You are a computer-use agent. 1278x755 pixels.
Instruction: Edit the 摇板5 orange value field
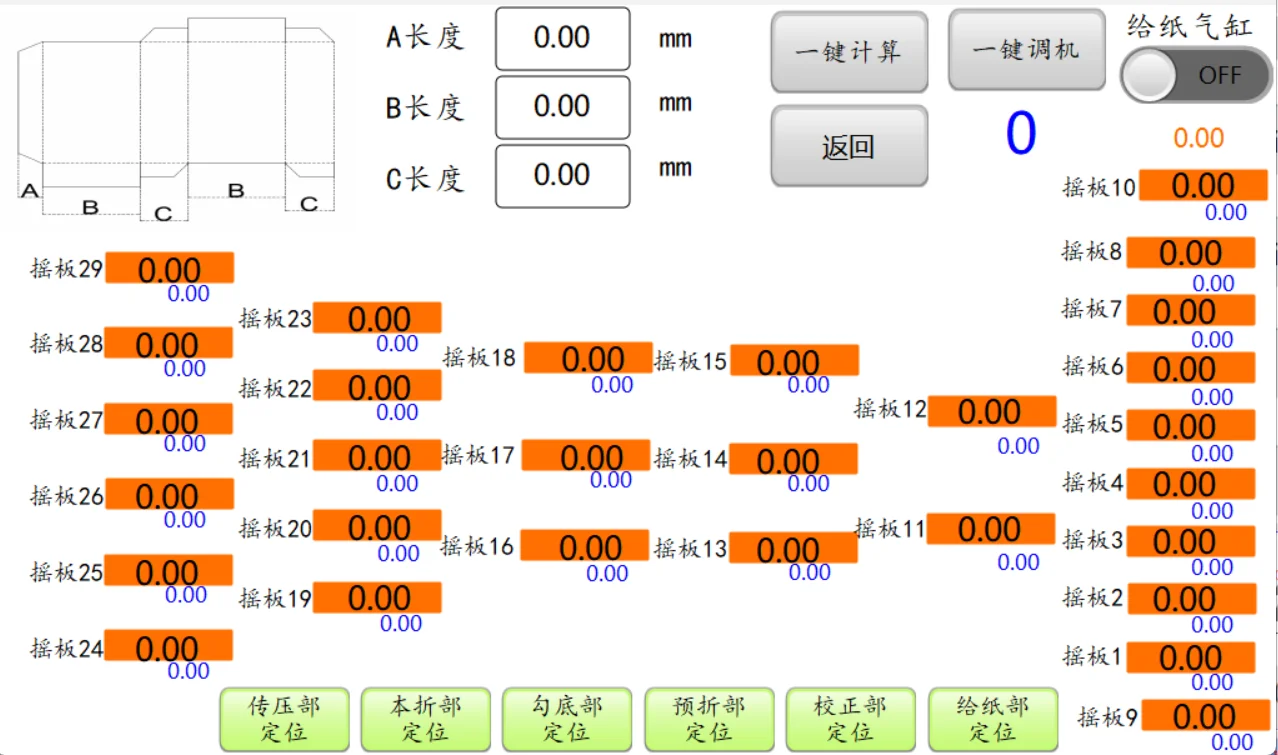(1191, 426)
